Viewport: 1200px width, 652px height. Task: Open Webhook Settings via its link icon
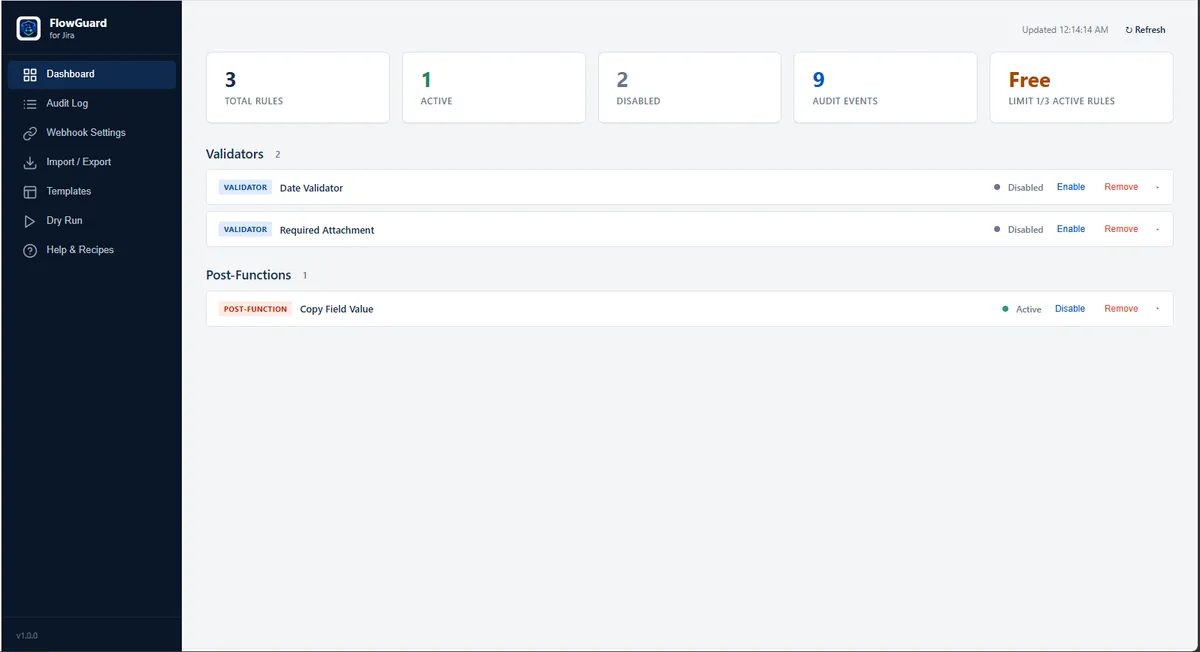pos(30,133)
